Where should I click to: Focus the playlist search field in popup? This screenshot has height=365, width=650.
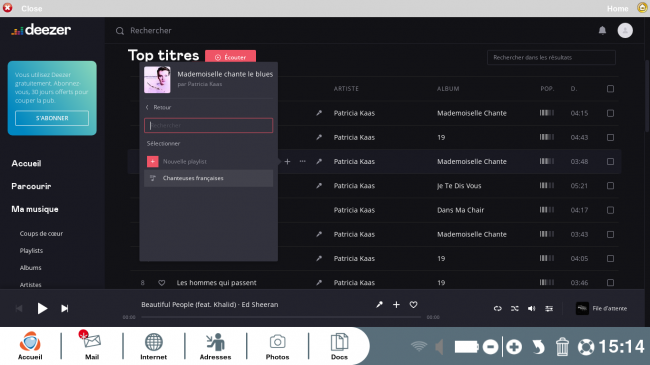pos(209,125)
